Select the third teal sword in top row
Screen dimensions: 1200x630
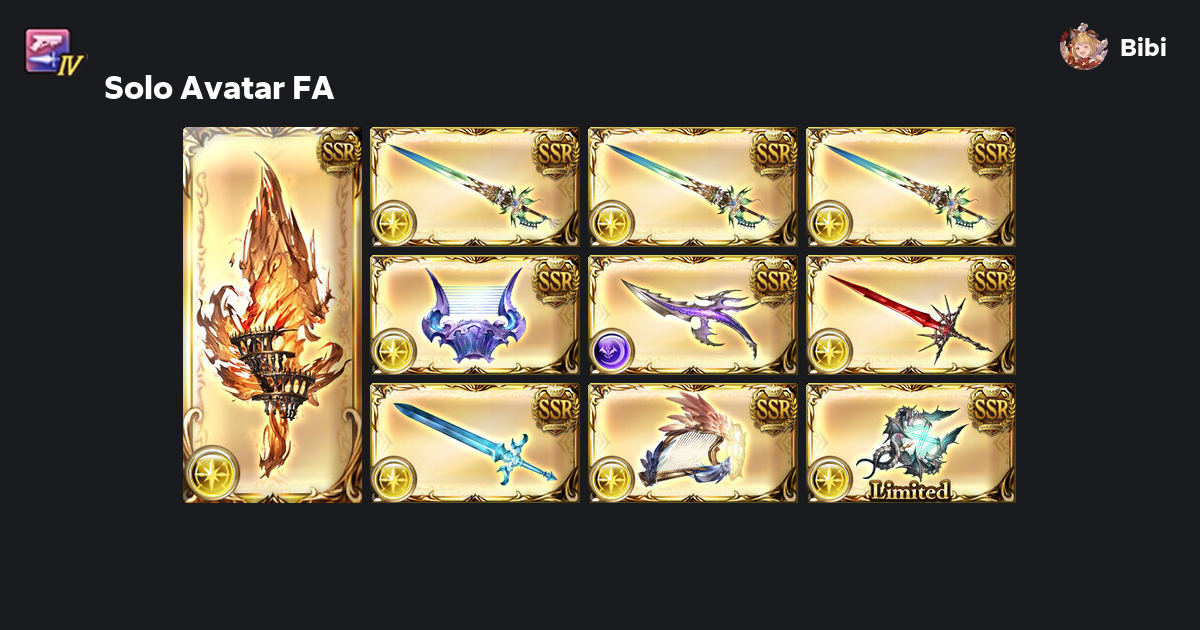point(911,187)
